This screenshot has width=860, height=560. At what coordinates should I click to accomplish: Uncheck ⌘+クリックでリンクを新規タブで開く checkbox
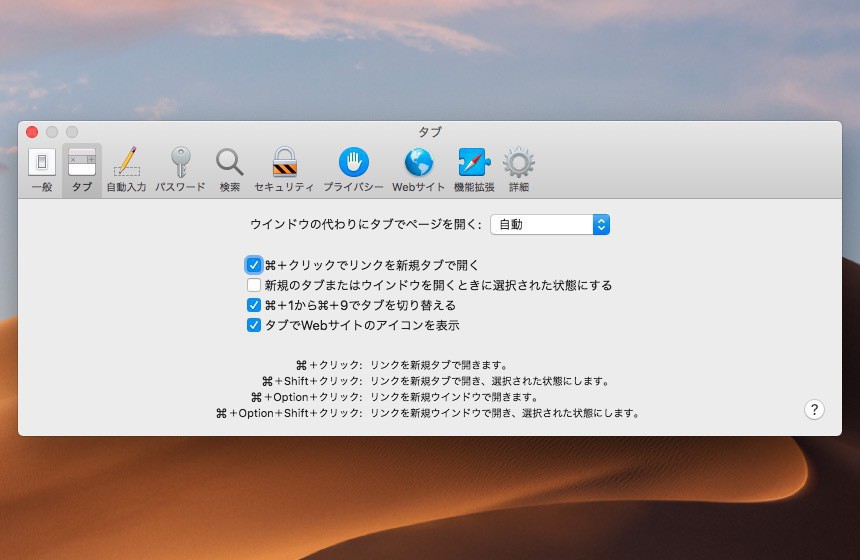pyautogui.click(x=254, y=265)
